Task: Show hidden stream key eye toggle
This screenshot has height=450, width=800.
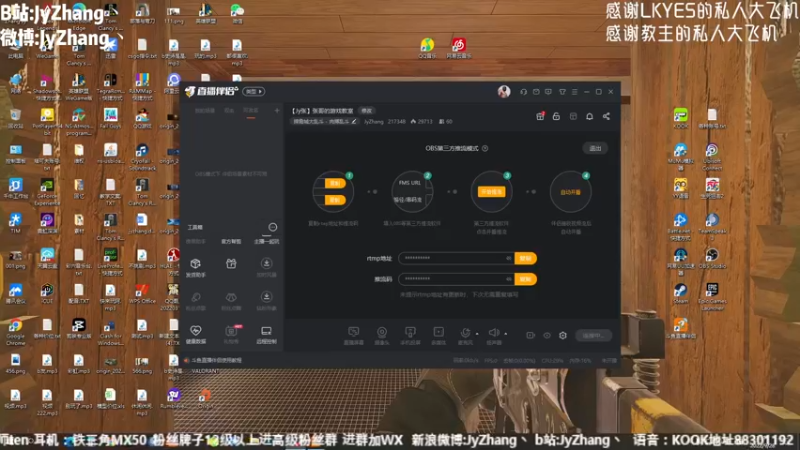Action: (509, 279)
